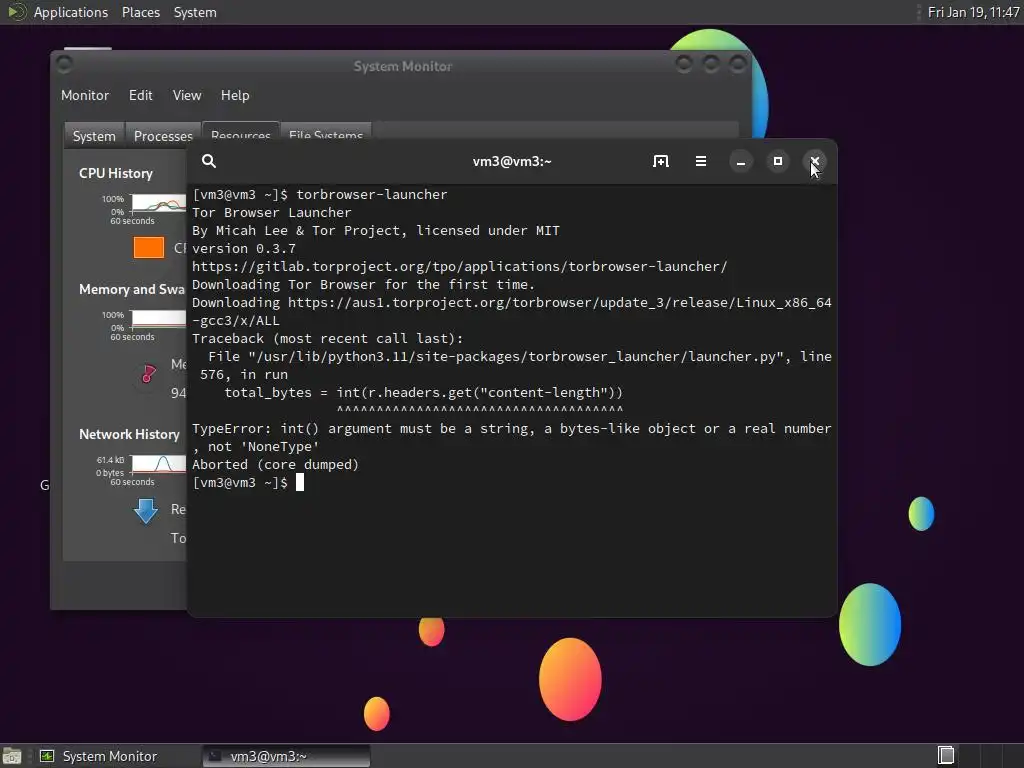The height and width of the screenshot is (768, 1024).
Task: Click the terminal title vm3@vm3:~
Action: tap(512, 161)
